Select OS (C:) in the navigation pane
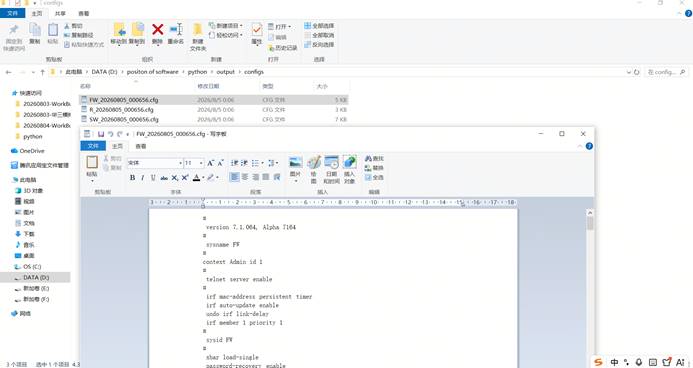693x368 pixels. [32, 267]
